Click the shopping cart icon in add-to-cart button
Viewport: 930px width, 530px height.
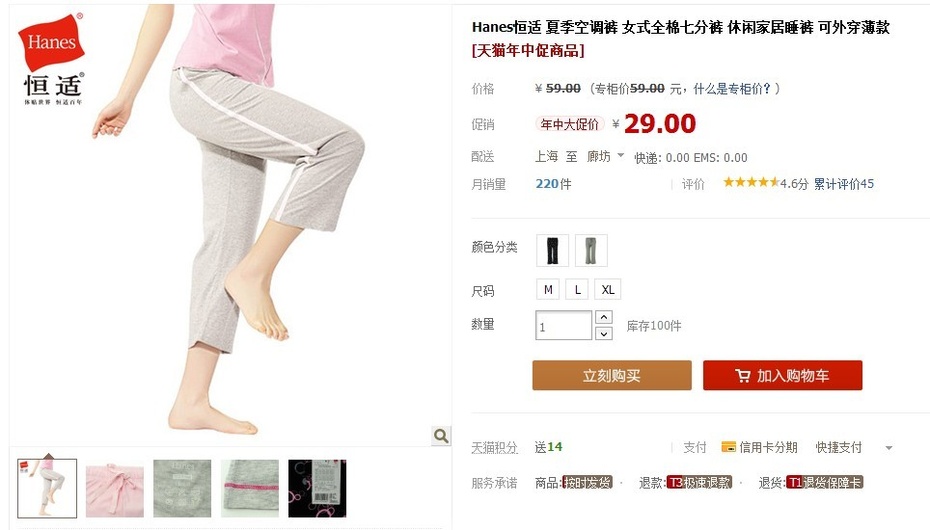(x=743, y=375)
